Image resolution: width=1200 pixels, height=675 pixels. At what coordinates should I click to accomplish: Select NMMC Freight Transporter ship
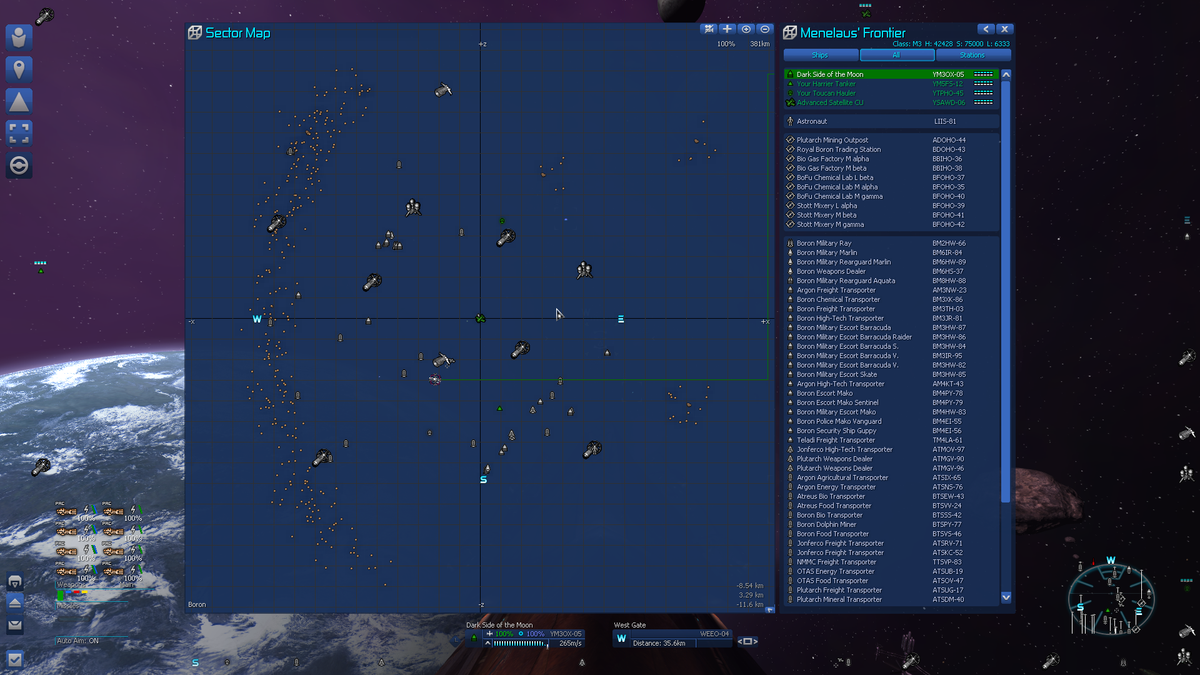[x=892, y=562]
